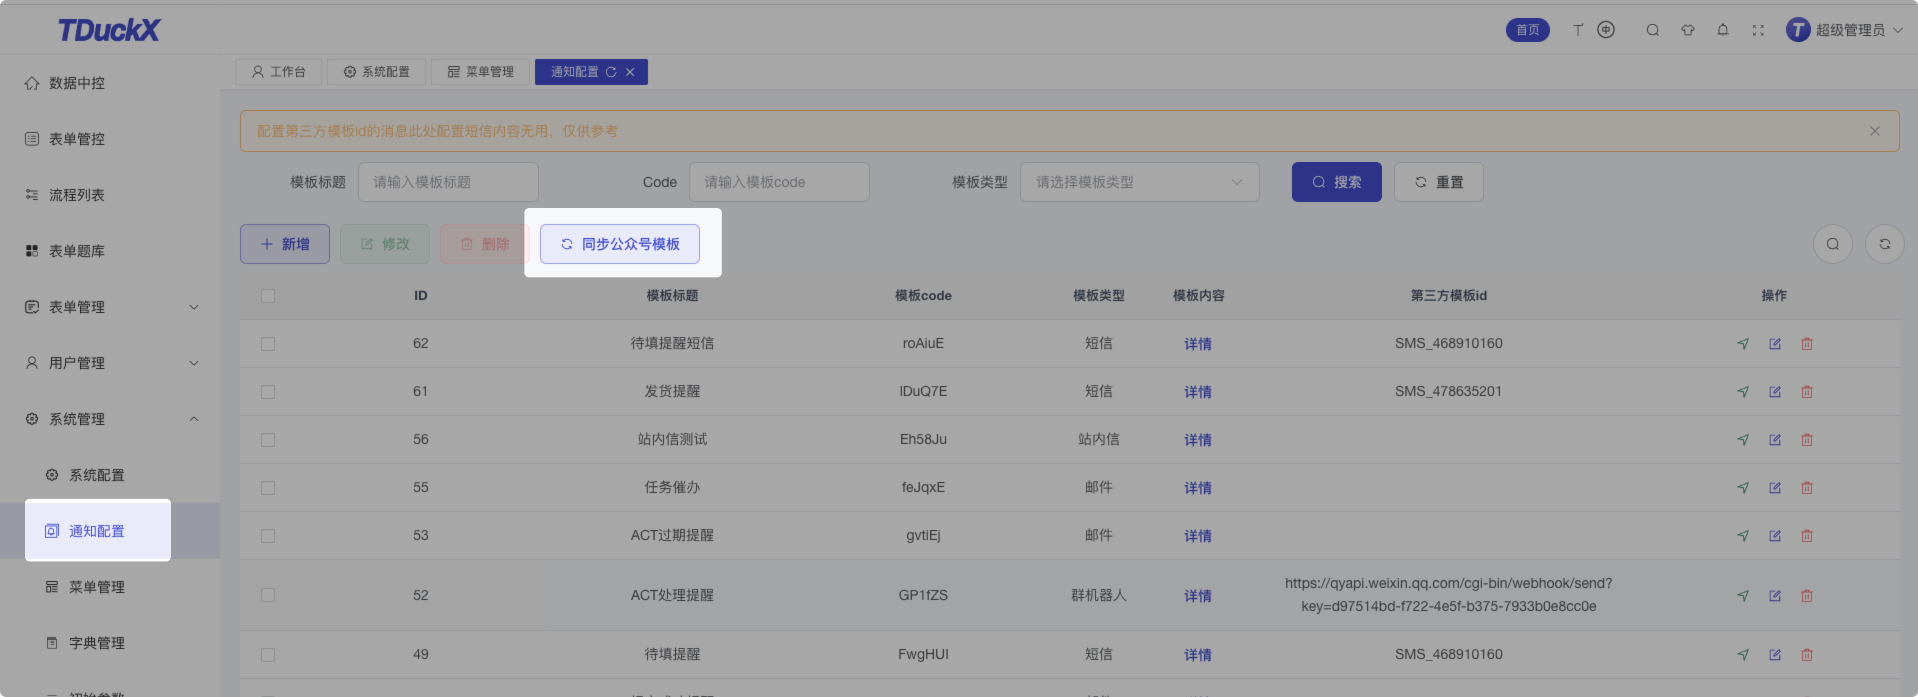Open the theme shirt icon in header
Image resolution: width=1918 pixels, height=697 pixels.
pos(1688,30)
